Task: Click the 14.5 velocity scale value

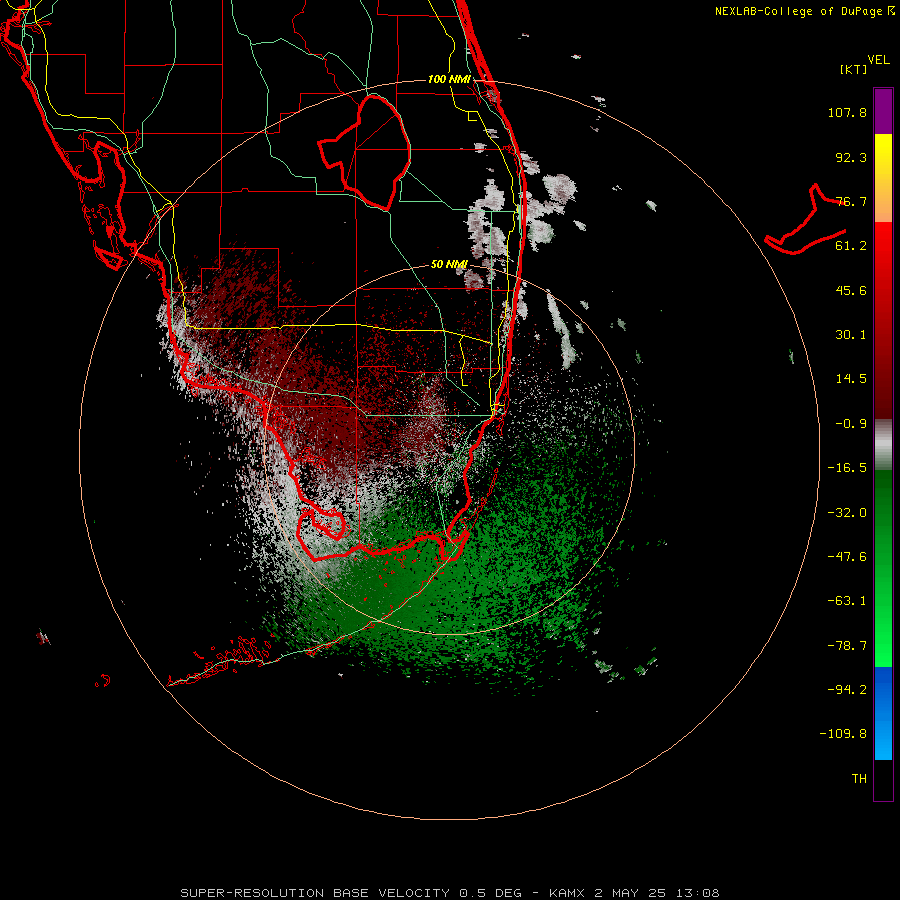Action: (851, 379)
